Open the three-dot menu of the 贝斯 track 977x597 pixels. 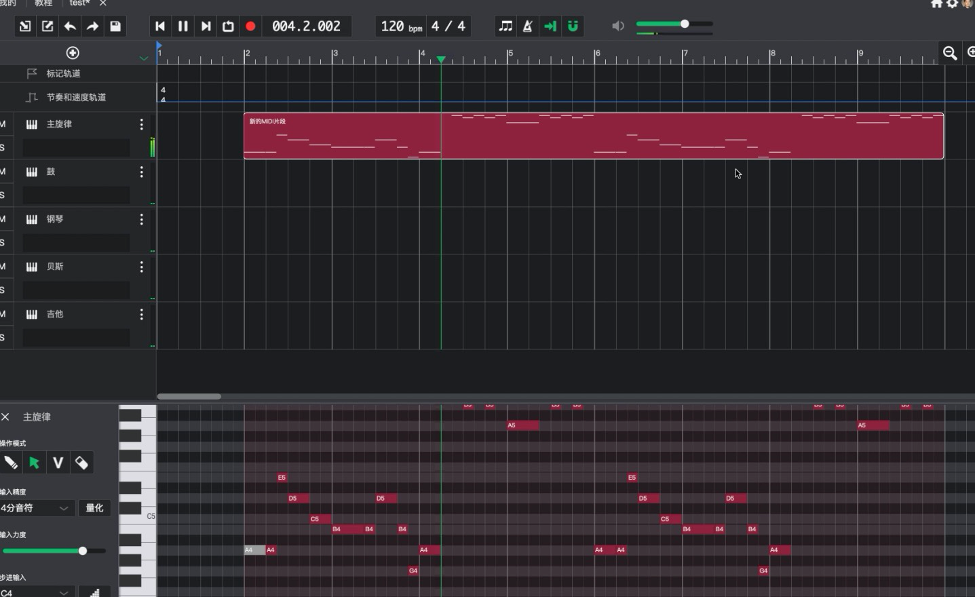click(x=141, y=267)
